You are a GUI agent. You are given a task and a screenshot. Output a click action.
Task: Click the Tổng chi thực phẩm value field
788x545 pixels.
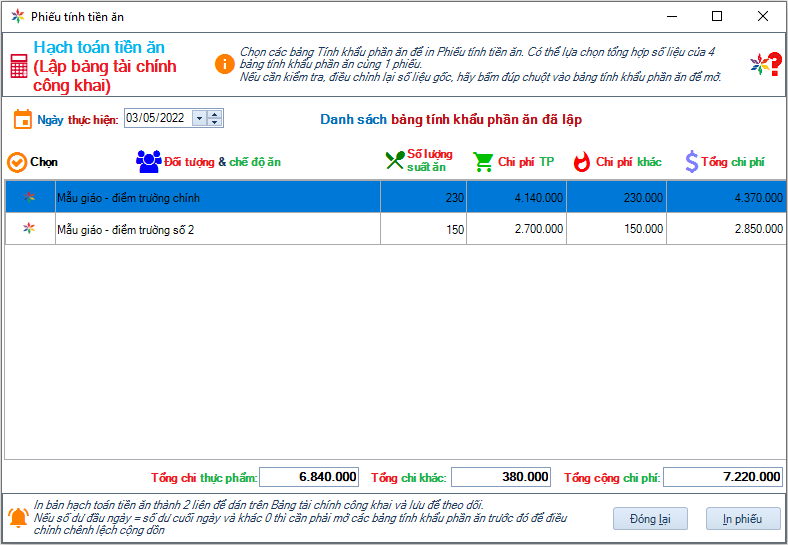point(310,477)
